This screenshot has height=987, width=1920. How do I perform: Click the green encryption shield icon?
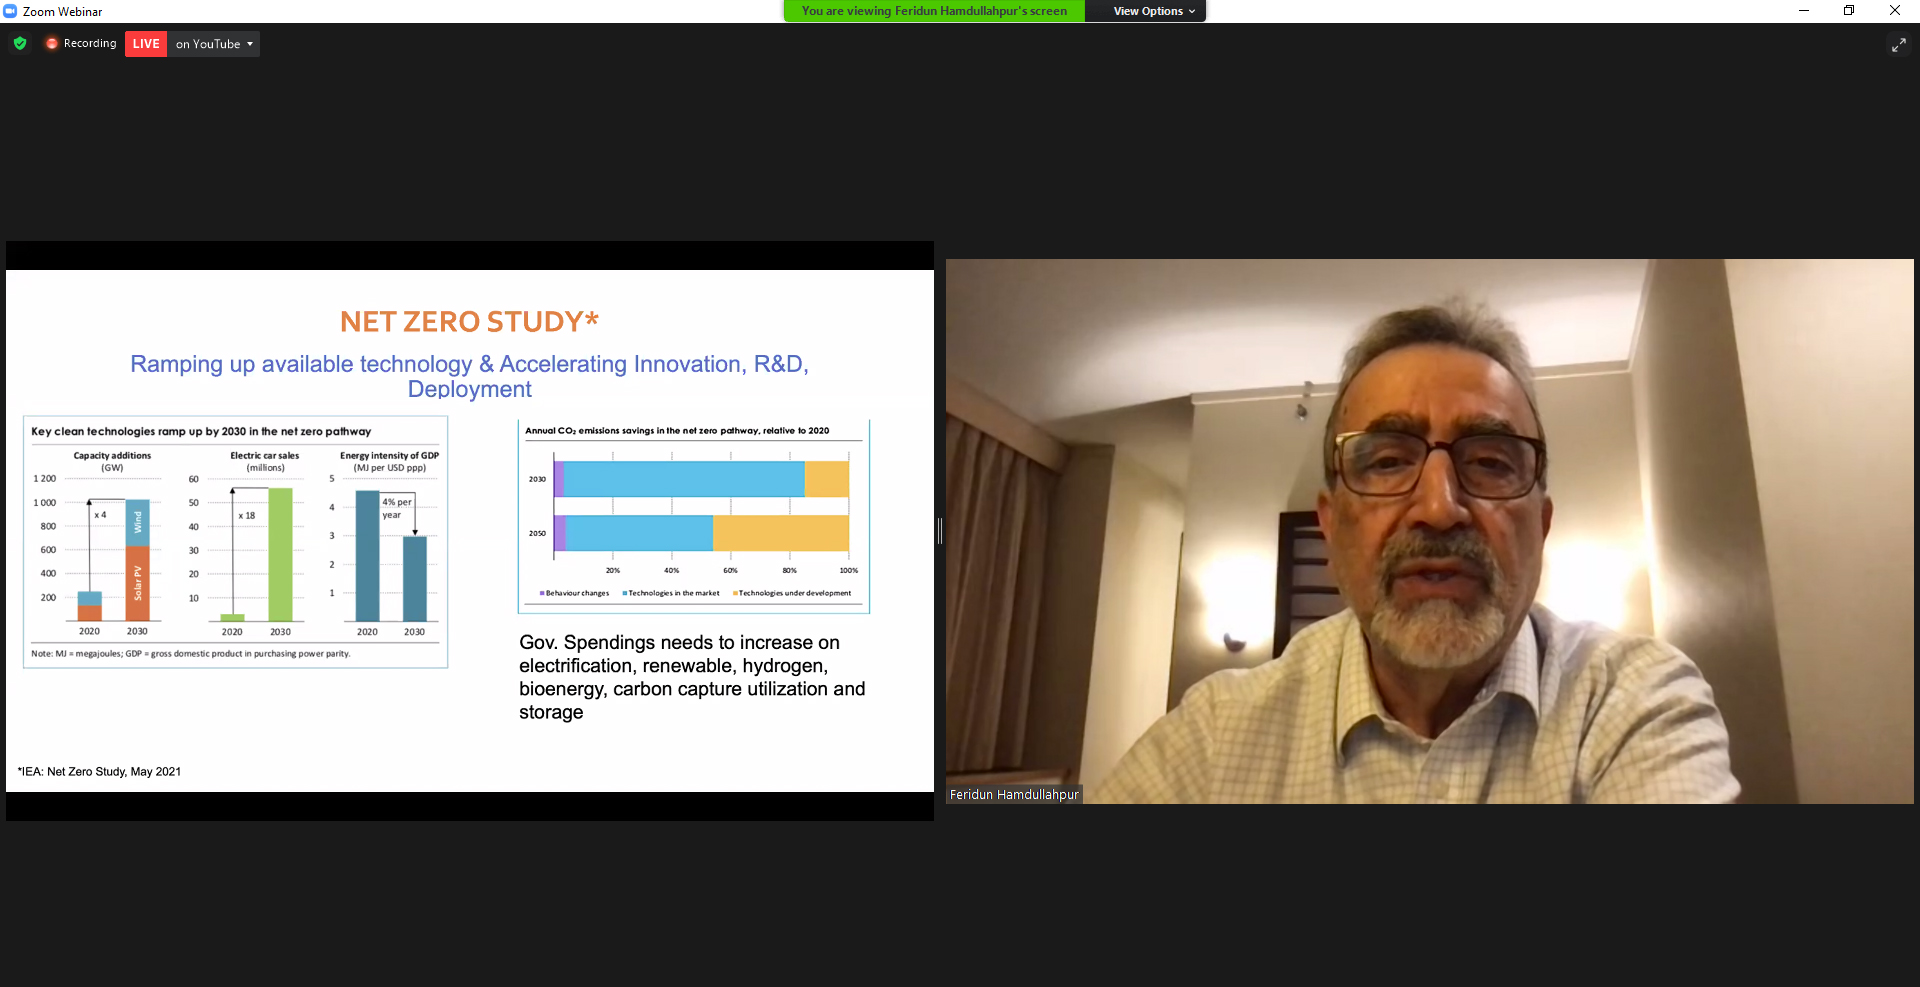20,44
